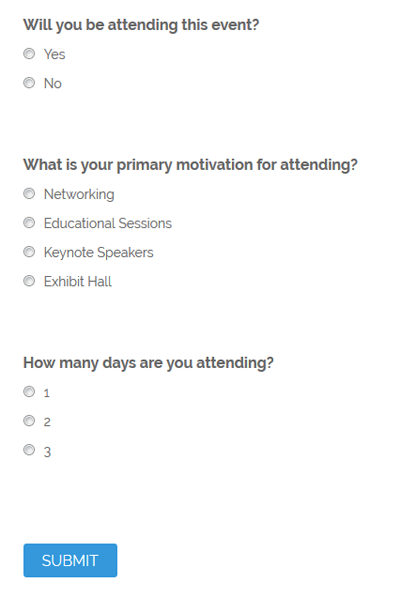Viewport: 400px width, 598px height.
Task: Pick the Educational Sessions radio button
Action: click(29, 222)
